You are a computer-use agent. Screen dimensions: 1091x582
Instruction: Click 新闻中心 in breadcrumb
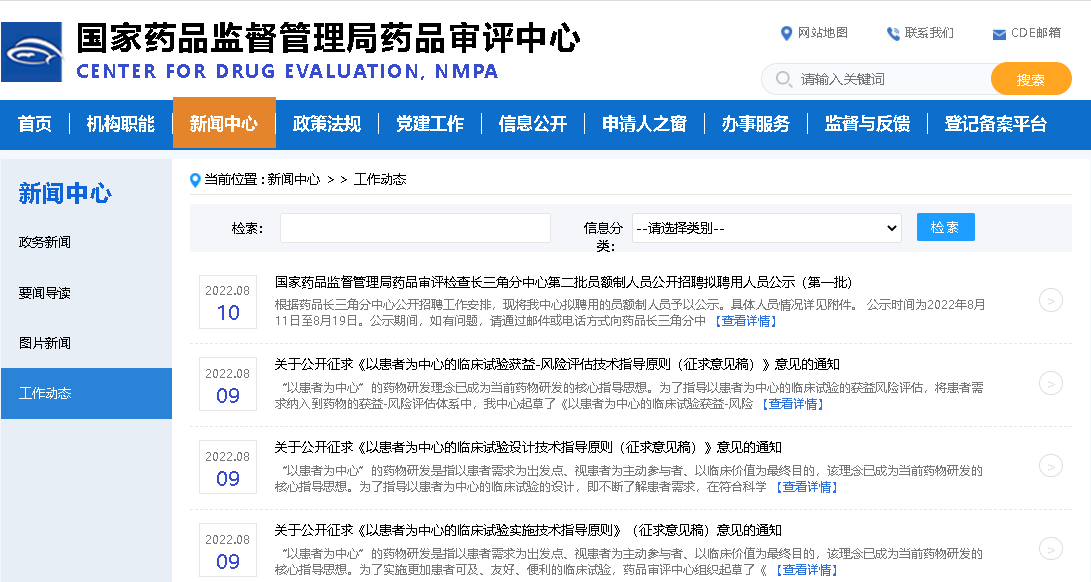coord(294,180)
